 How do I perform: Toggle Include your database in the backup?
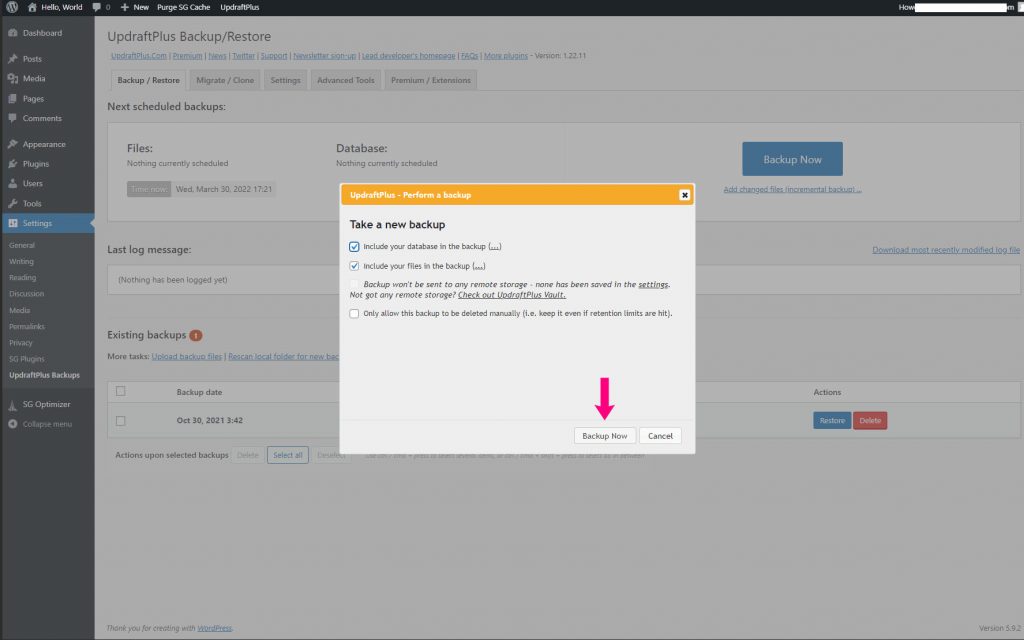354,247
